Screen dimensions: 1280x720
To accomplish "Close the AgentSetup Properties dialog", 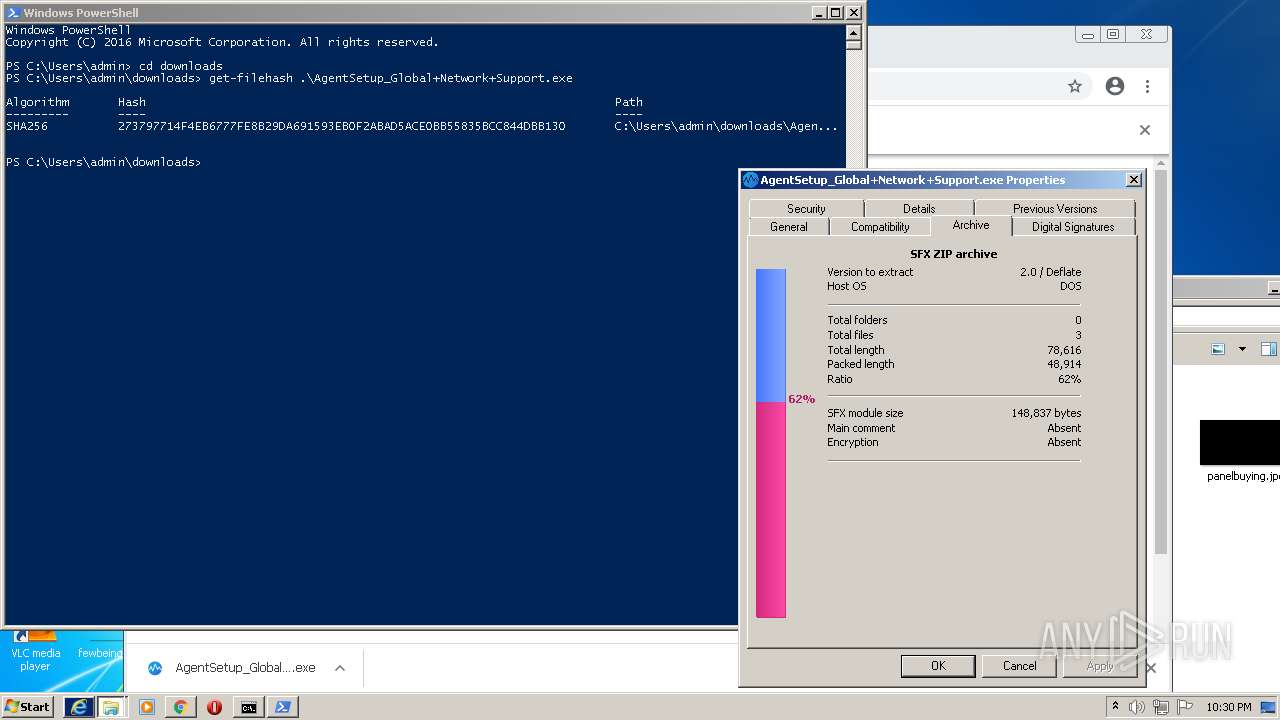I will click(1133, 180).
